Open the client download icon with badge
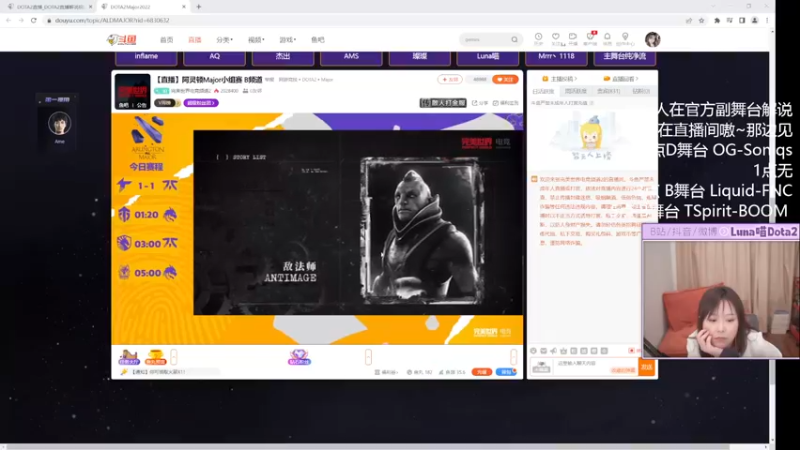800x450 pixels. click(590, 38)
